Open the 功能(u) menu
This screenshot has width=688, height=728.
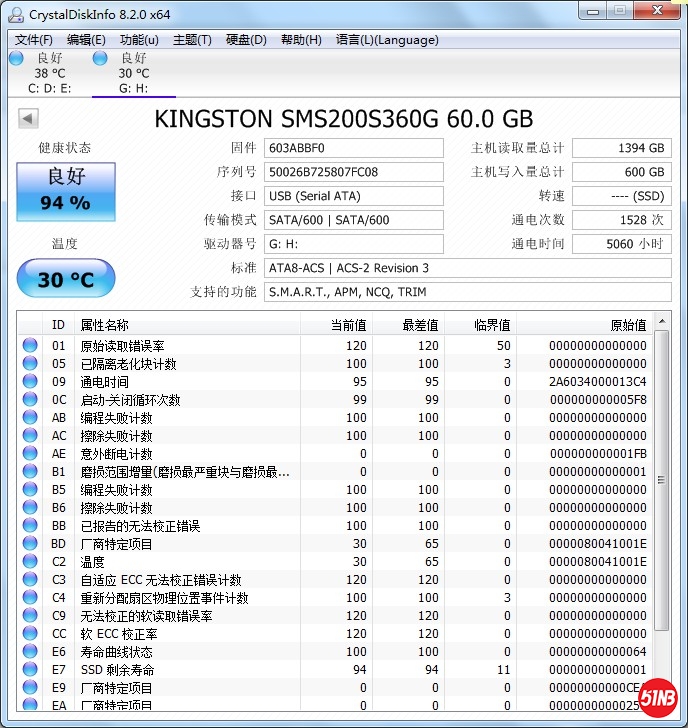(x=139, y=40)
